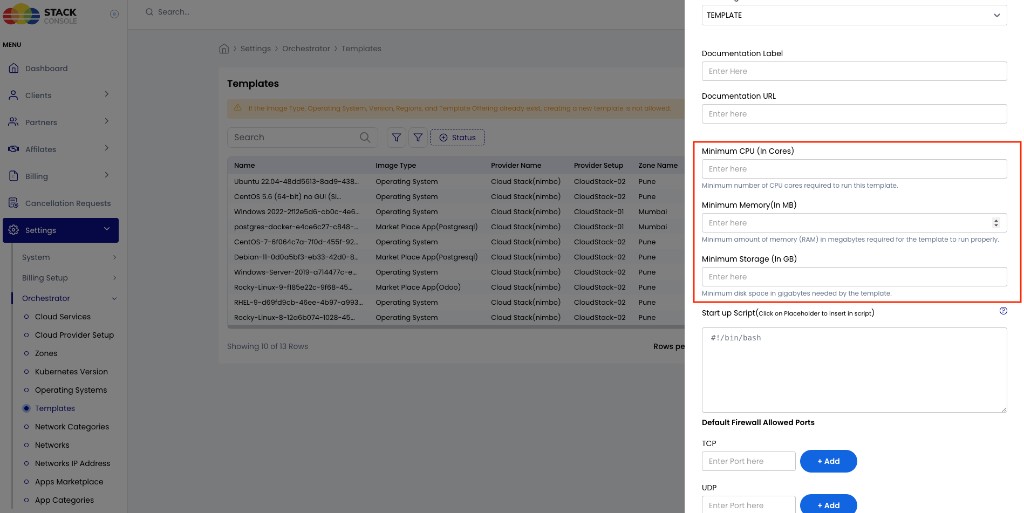Click Settings in the breadcrumb
Screen dimensions: 1024x513
point(255,48)
